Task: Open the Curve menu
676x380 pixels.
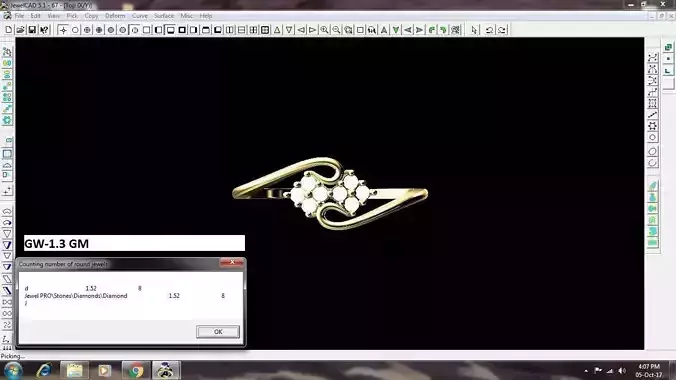Action: coord(140,16)
